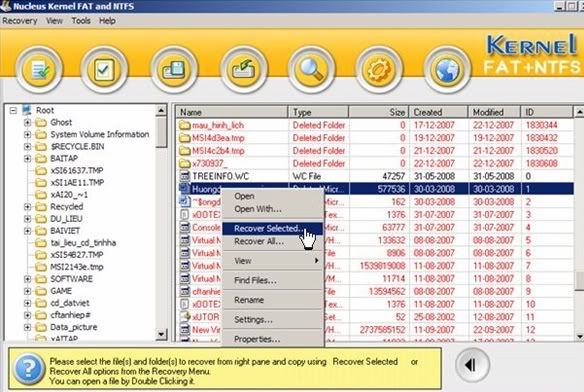Click file list scrollbar up arrow
The height and width of the screenshot is (392, 584).
(x=579, y=112)
